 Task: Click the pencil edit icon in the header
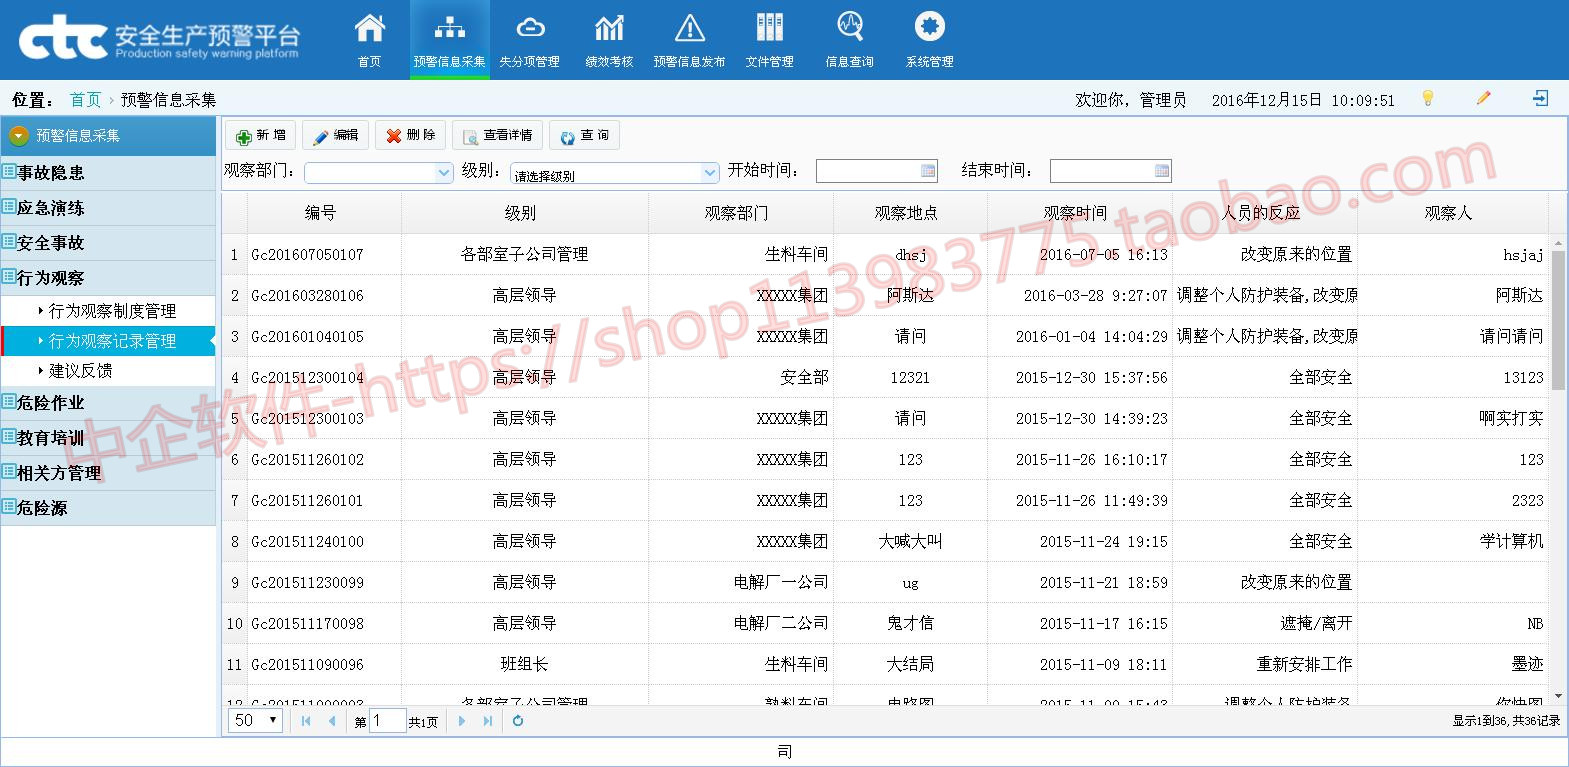pos(1483,98)
